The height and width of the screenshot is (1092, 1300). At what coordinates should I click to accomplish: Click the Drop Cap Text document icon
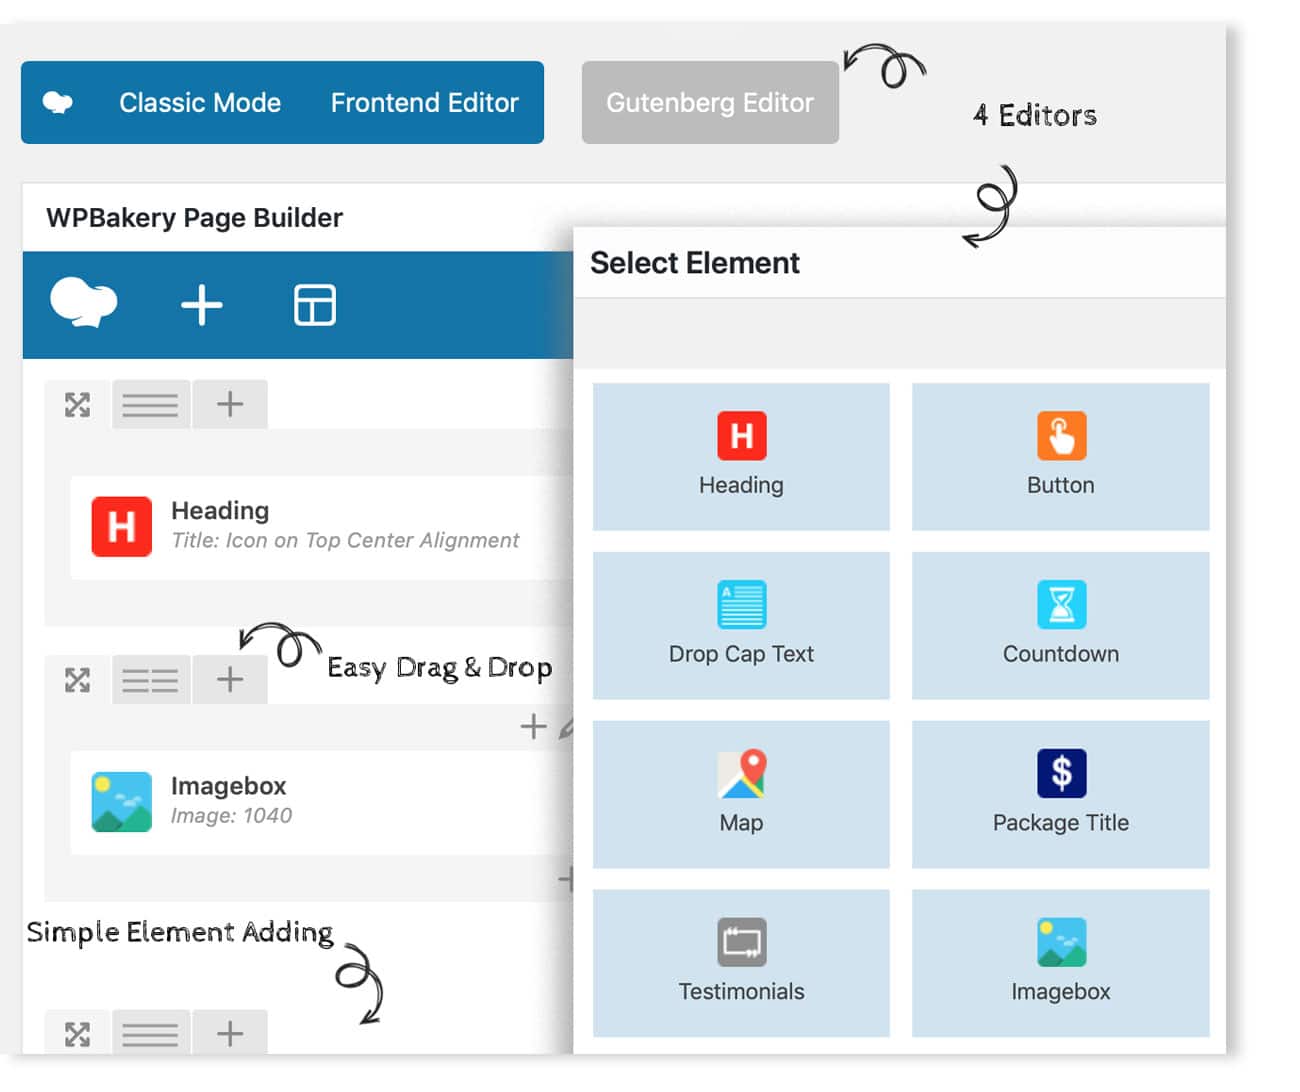(x=742, y=605)
